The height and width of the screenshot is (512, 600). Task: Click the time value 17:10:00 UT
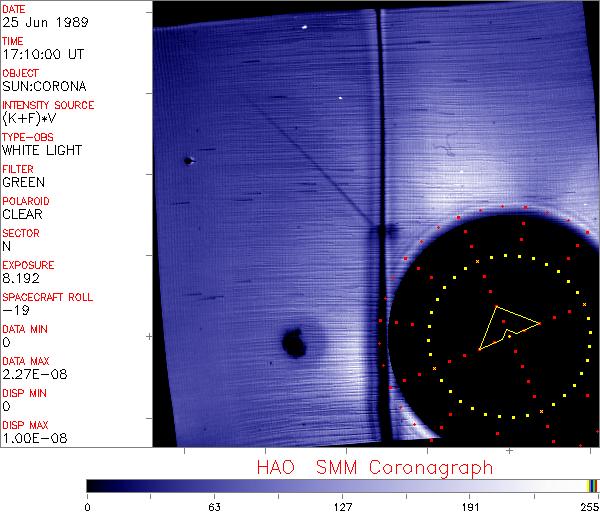pyautogui.click(x=42, y=54)
